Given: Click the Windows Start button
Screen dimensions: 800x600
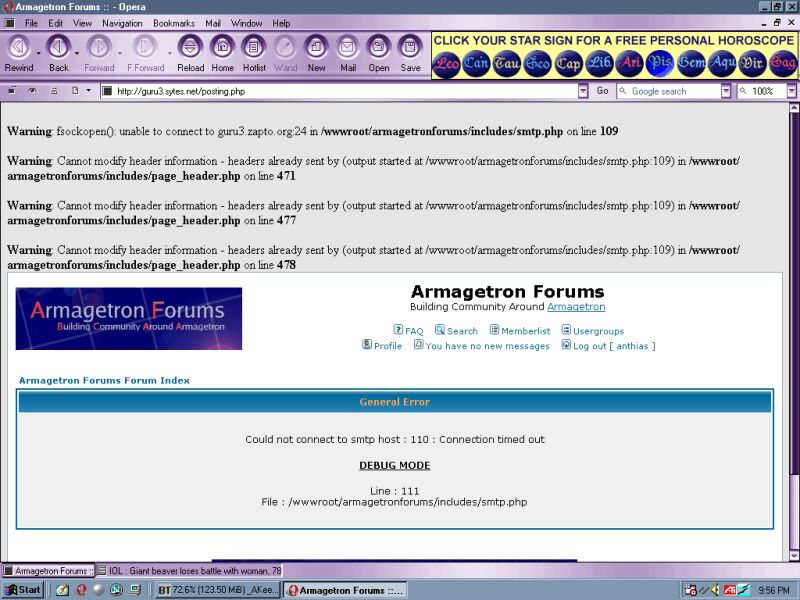Looking at the screenshot, I should point(22,590).
